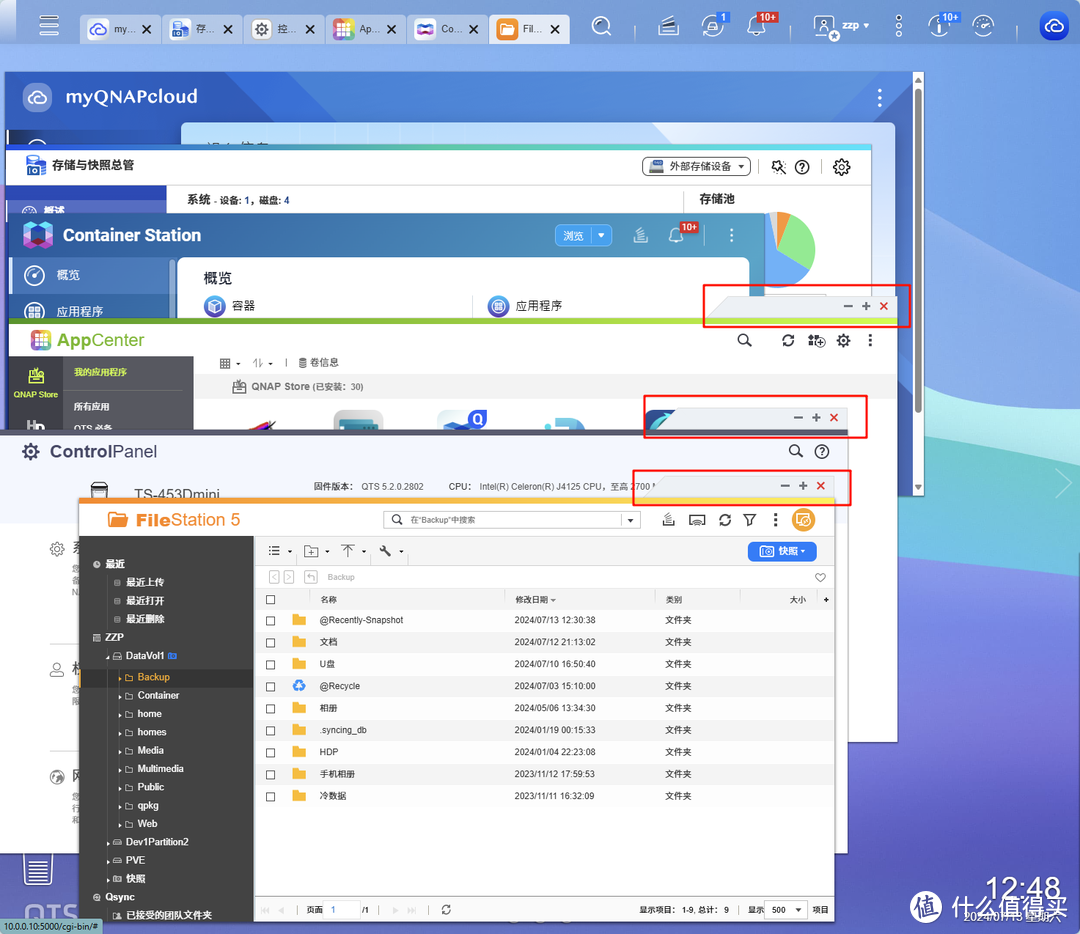This screenshot has width=1080, height=934.
Task: Click the Control Panel help icon
Action: 822,452
